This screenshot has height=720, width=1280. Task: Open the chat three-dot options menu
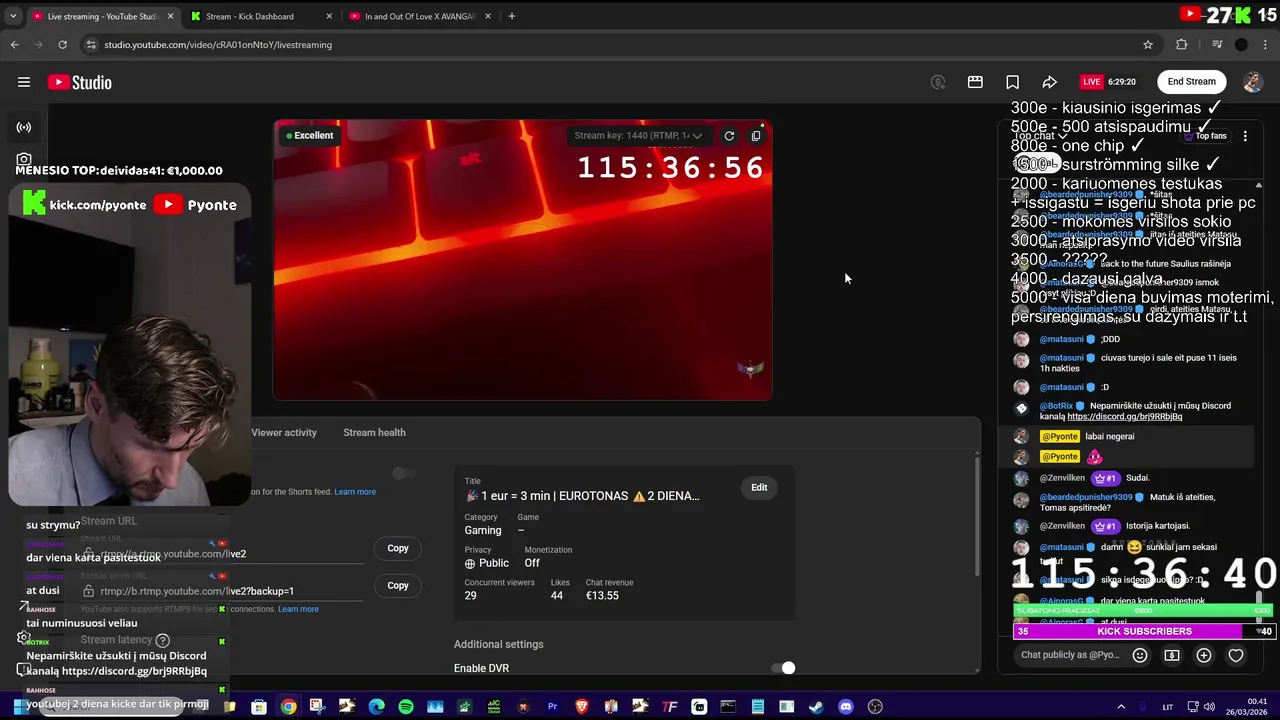1245,136
